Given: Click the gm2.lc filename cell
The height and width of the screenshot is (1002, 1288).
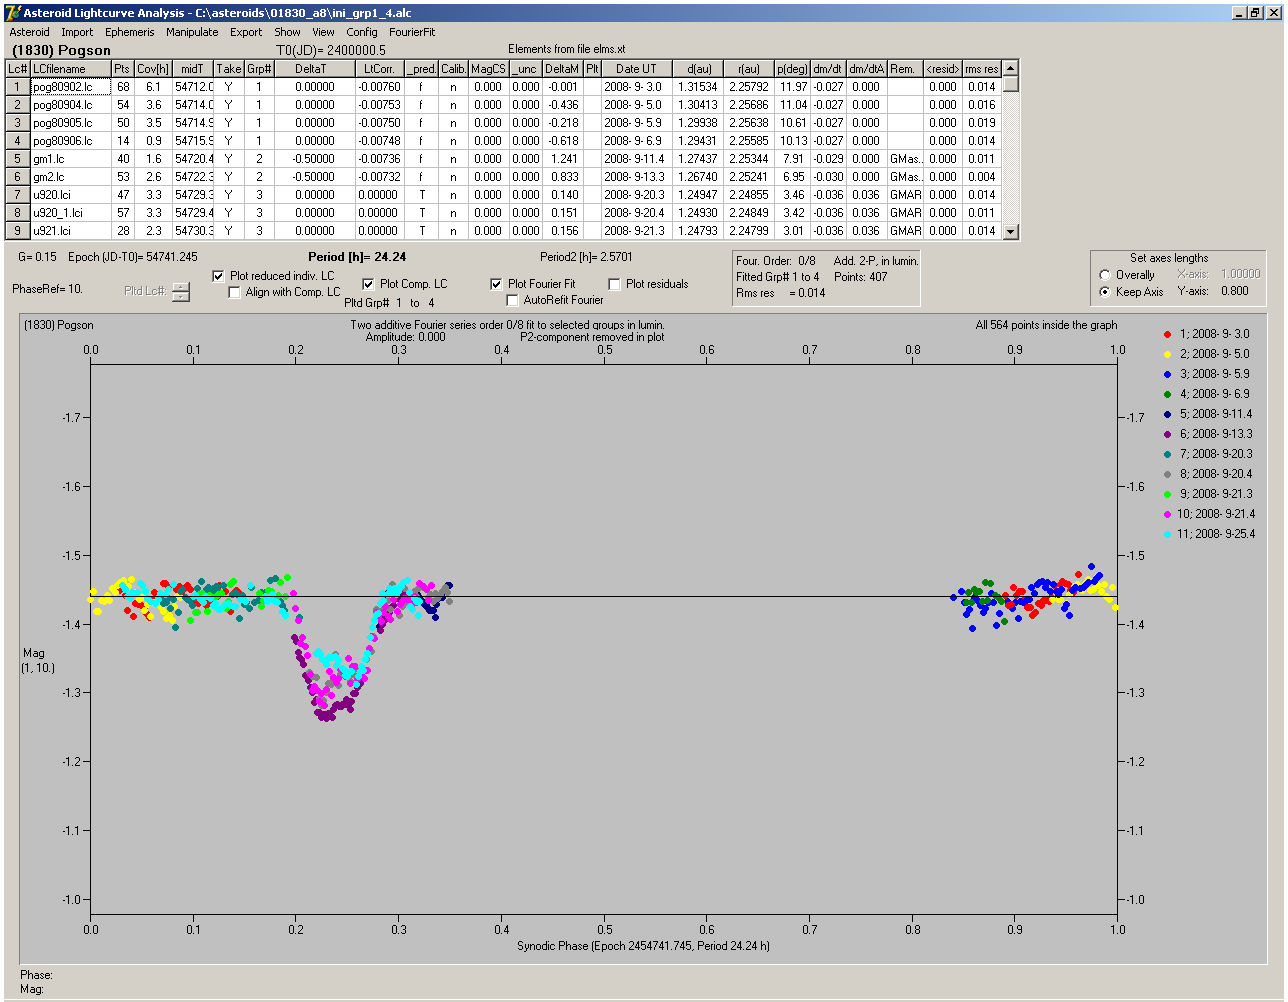Looking at the screenshot, I should [x=70, y=177].
